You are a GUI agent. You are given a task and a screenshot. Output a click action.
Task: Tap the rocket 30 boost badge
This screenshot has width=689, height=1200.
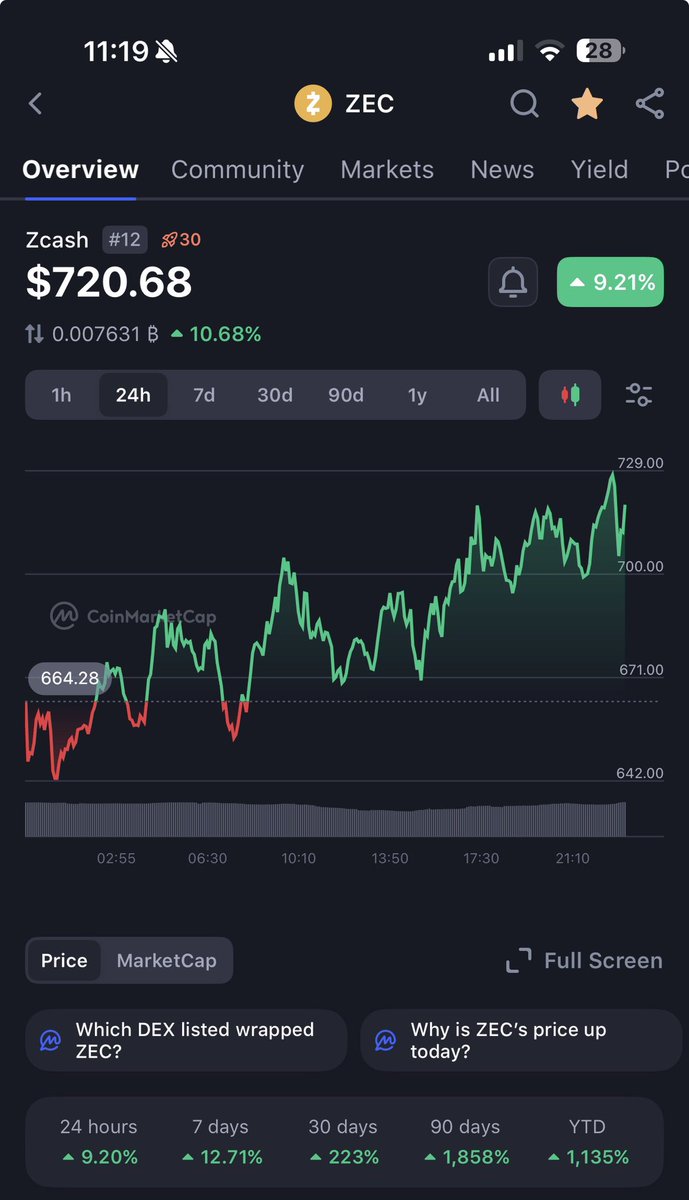point(181,240)
